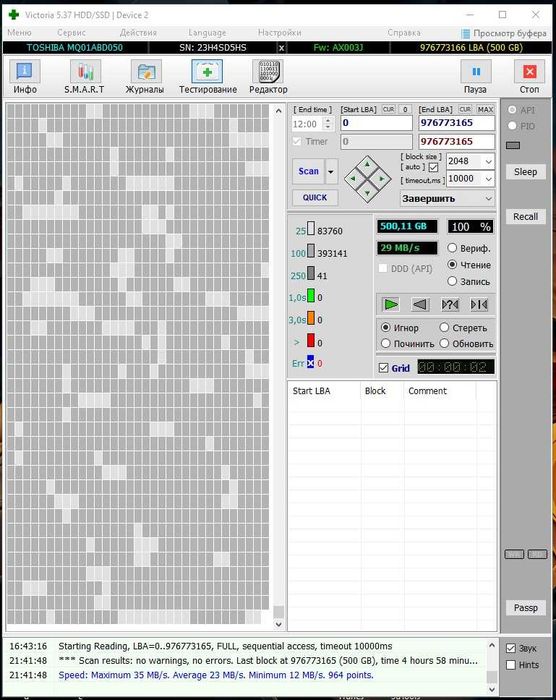Open the Настройки menu
This screenshot has height=700, width=556.
click(280, 33)
